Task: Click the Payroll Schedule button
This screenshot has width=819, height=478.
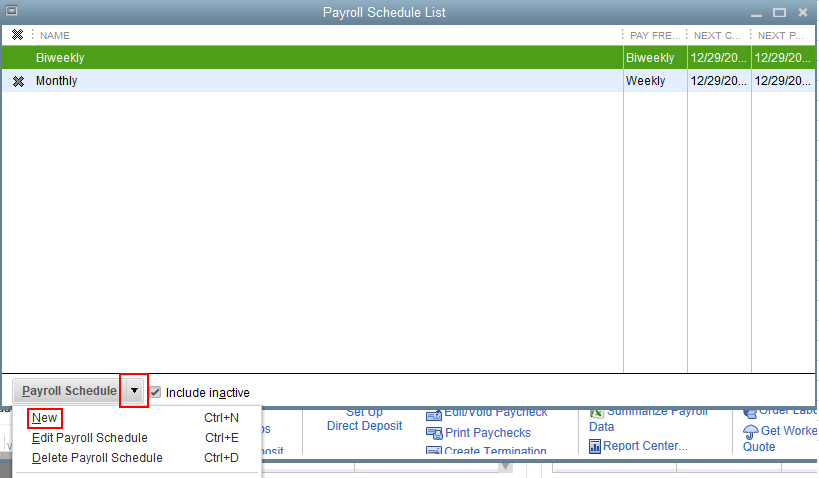Action: (x=69, y=391)
